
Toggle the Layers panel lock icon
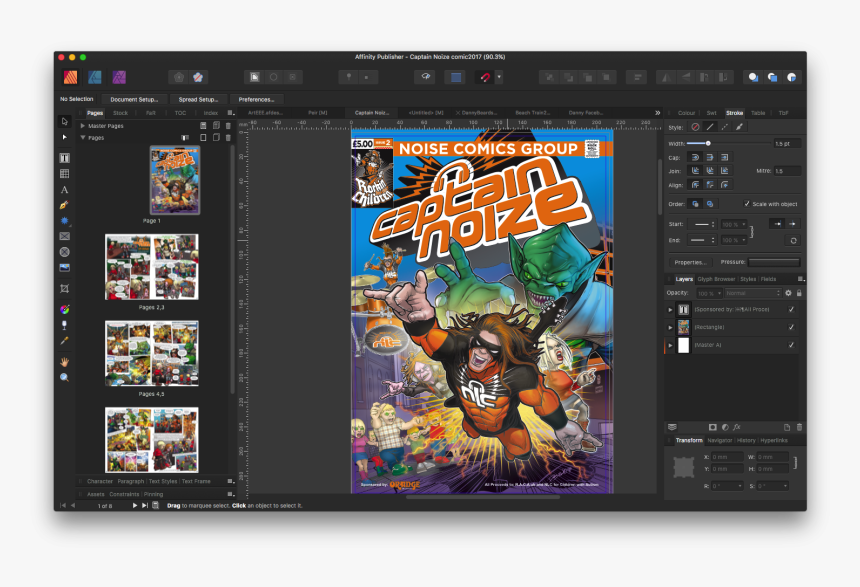799,293
